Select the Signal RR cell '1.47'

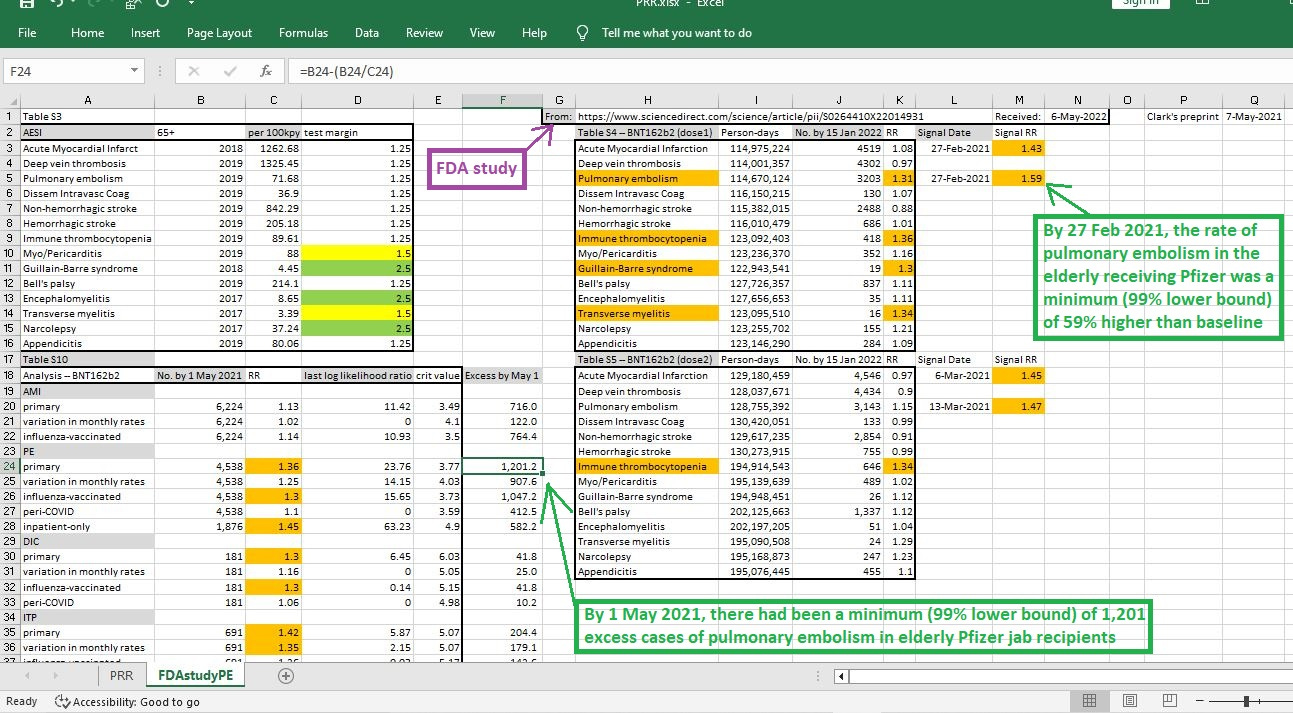click(1019, 406)
